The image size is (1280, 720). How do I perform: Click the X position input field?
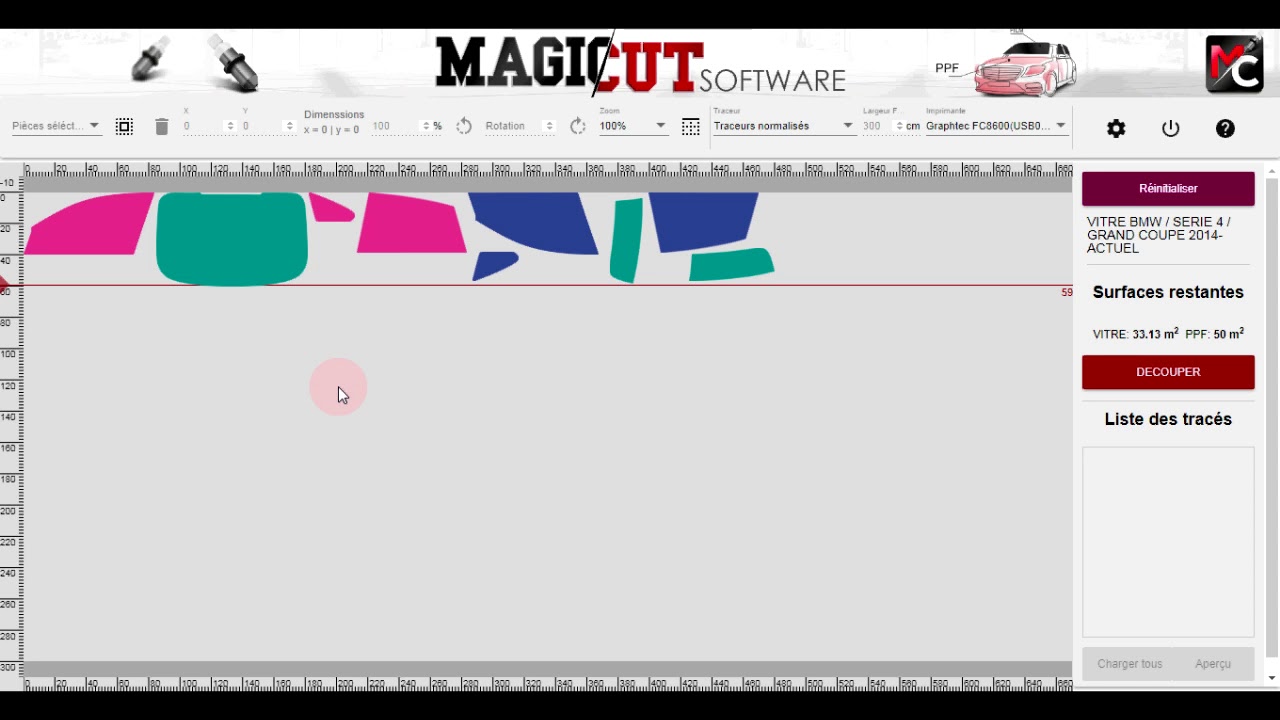tap(204, 126)
